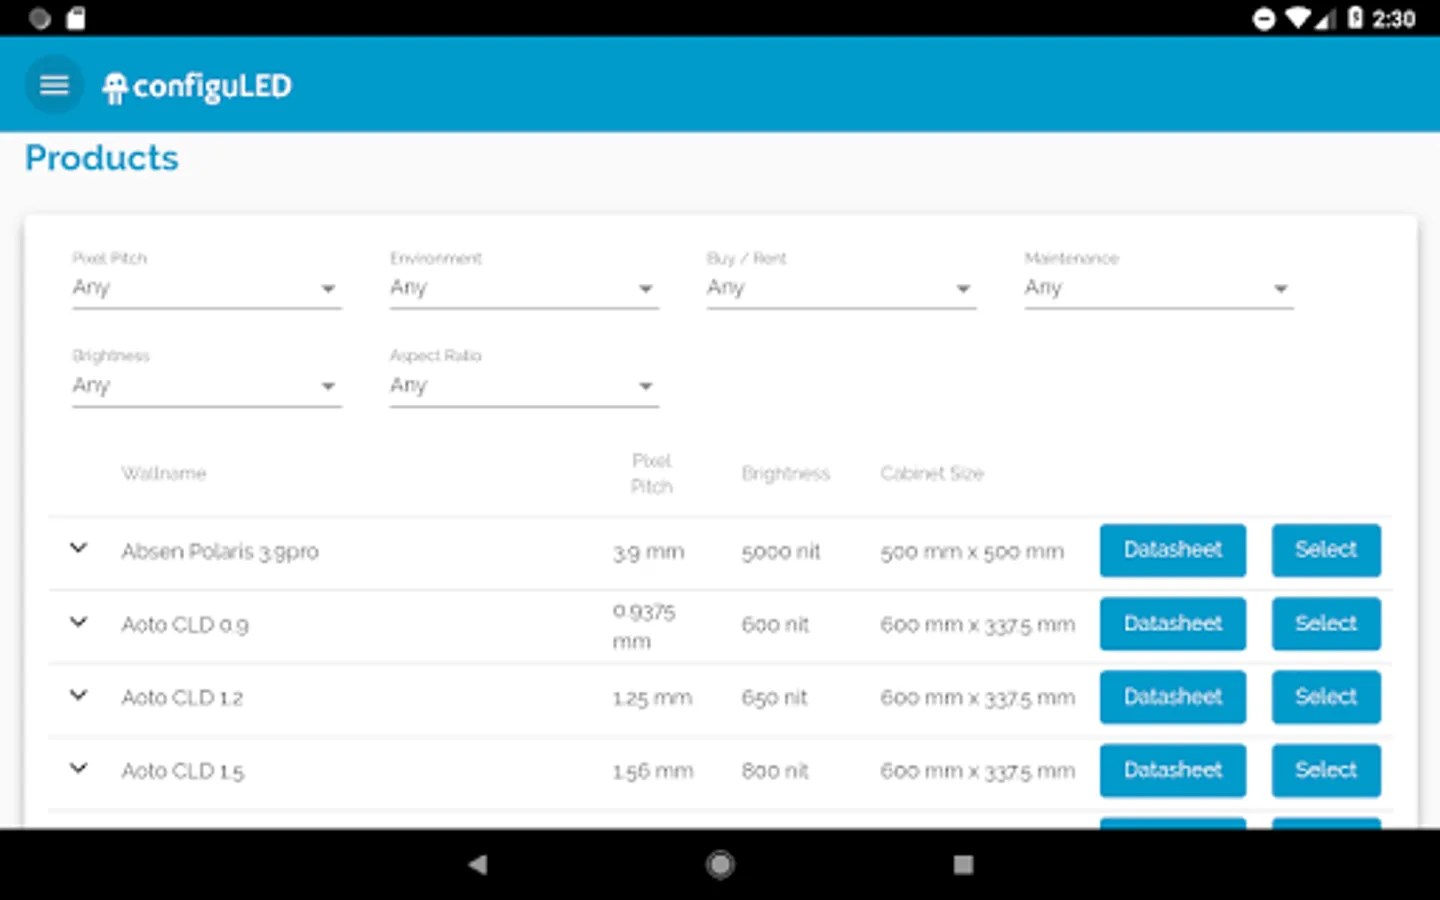
Task: Click the Aoto CLD 0.9 name
Action: (185, 625)
